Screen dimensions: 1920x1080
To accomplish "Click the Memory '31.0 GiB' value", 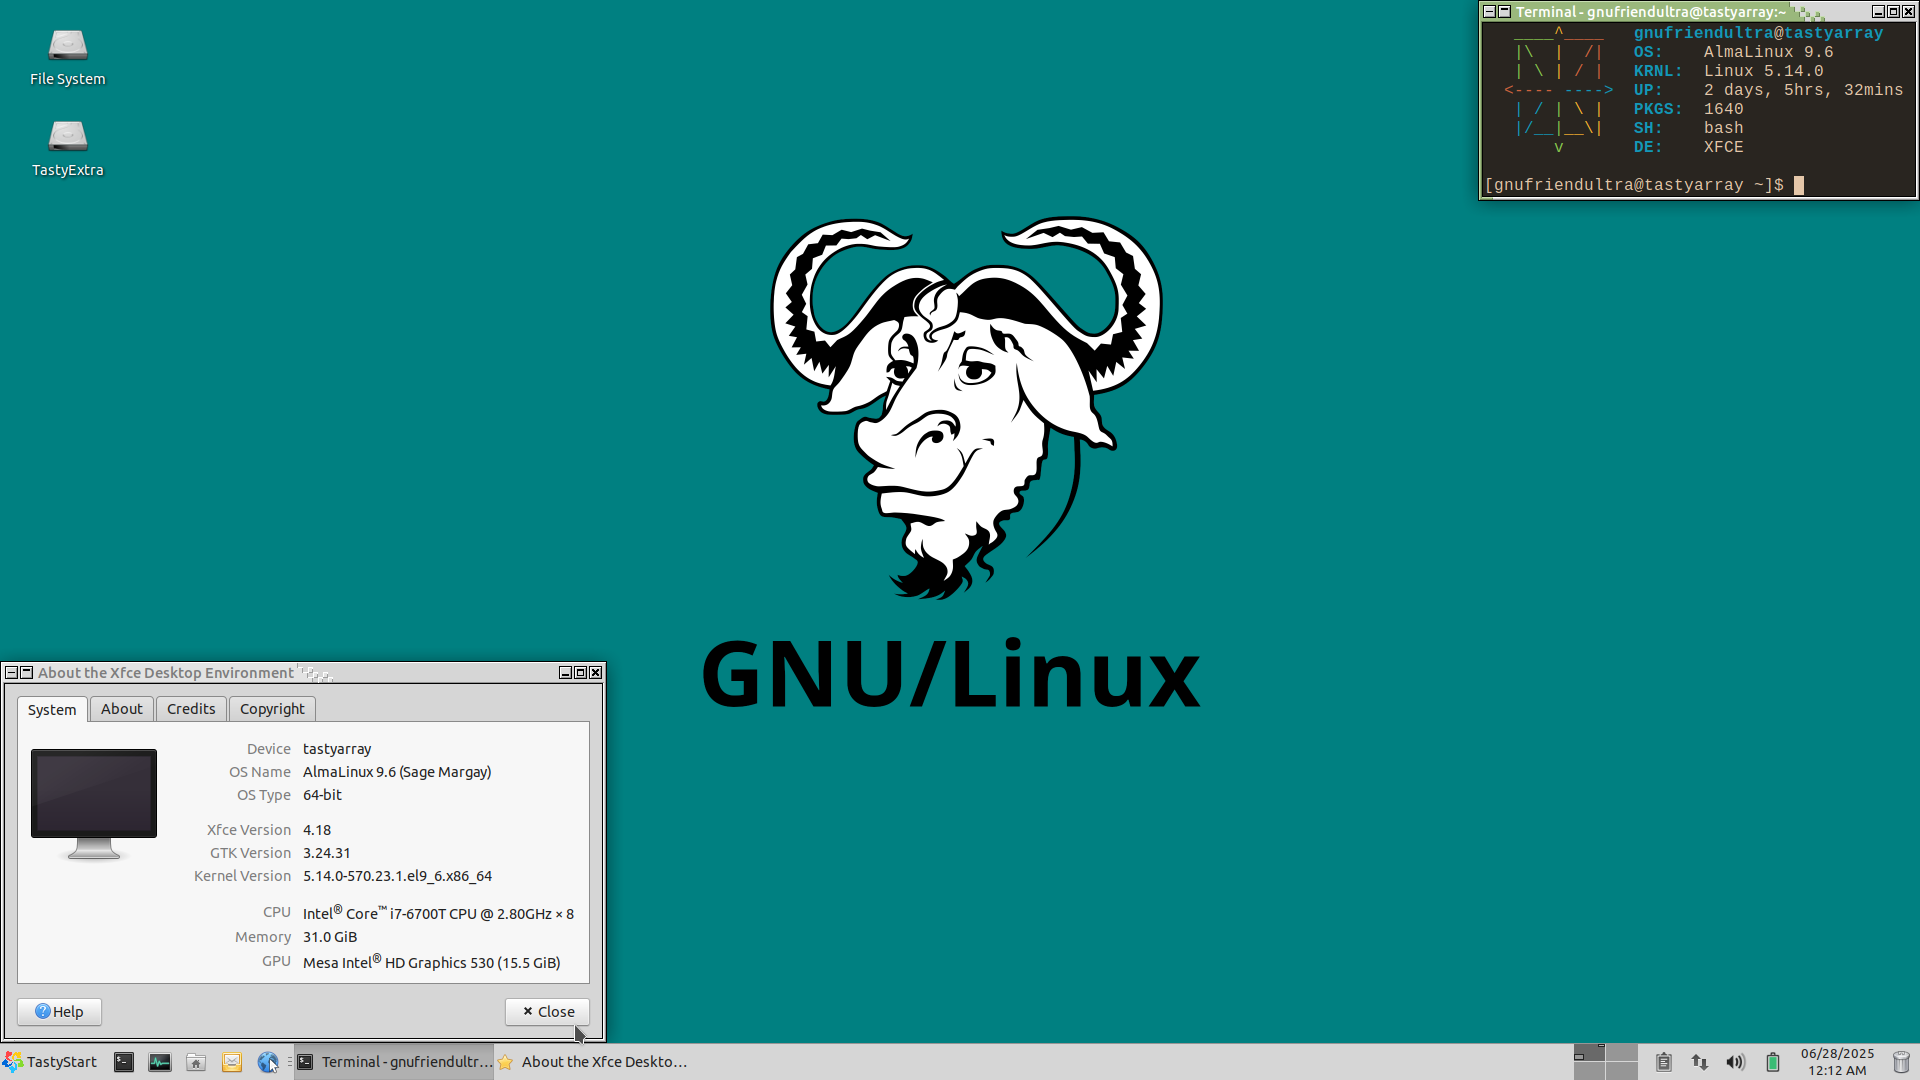I will (330, 937).
